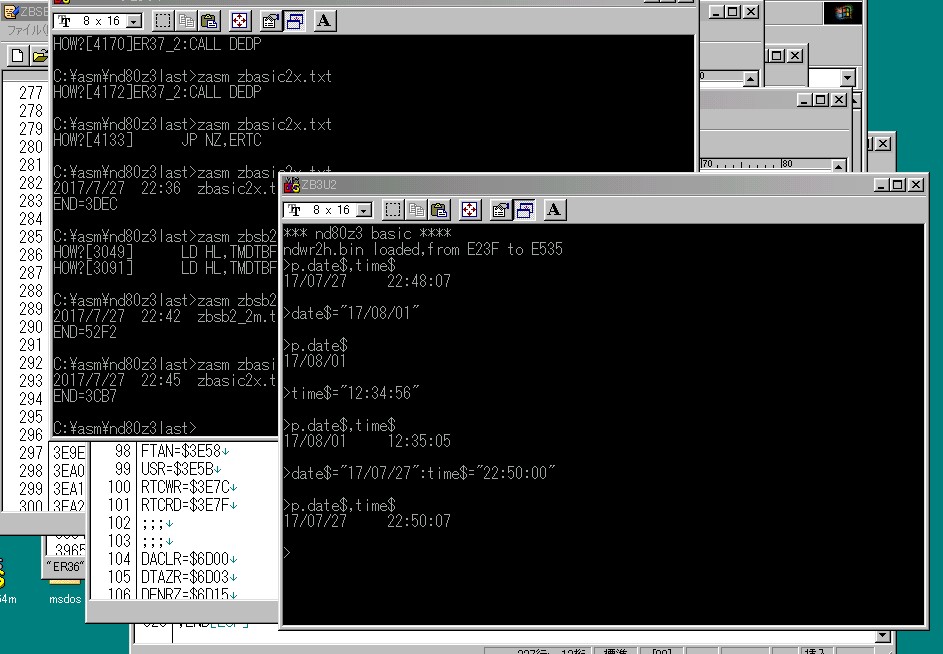Click Copy icon in ZB3U2 toolbar
Viewport: 943px width, 654px height.
(416, 209)
